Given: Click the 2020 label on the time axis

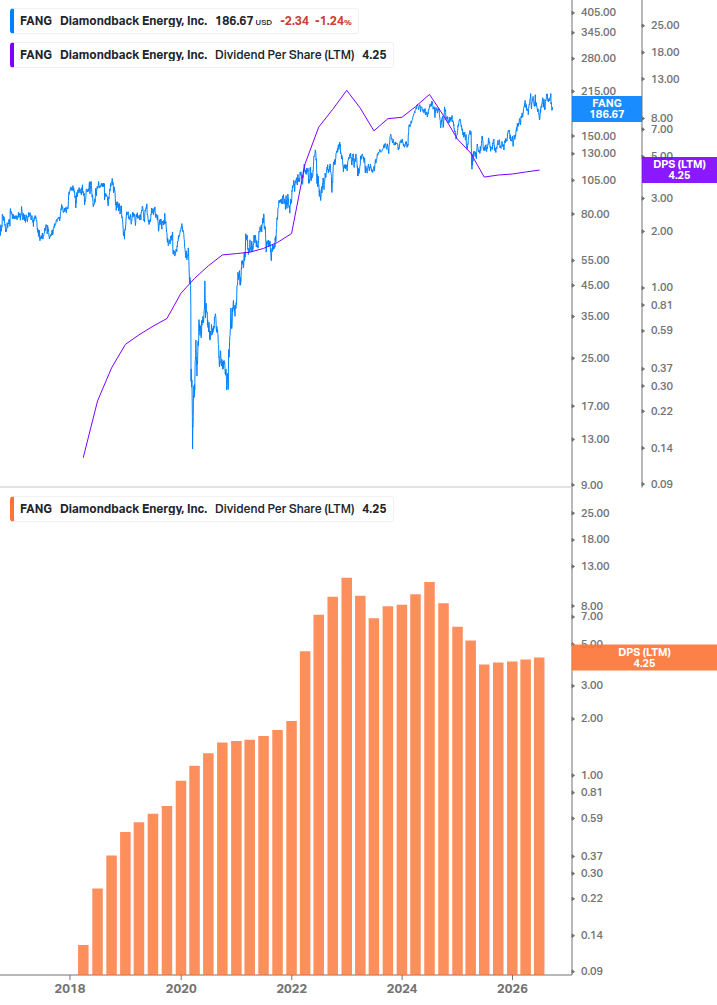Looking at the screenshot, I should [x=181, y=988].
